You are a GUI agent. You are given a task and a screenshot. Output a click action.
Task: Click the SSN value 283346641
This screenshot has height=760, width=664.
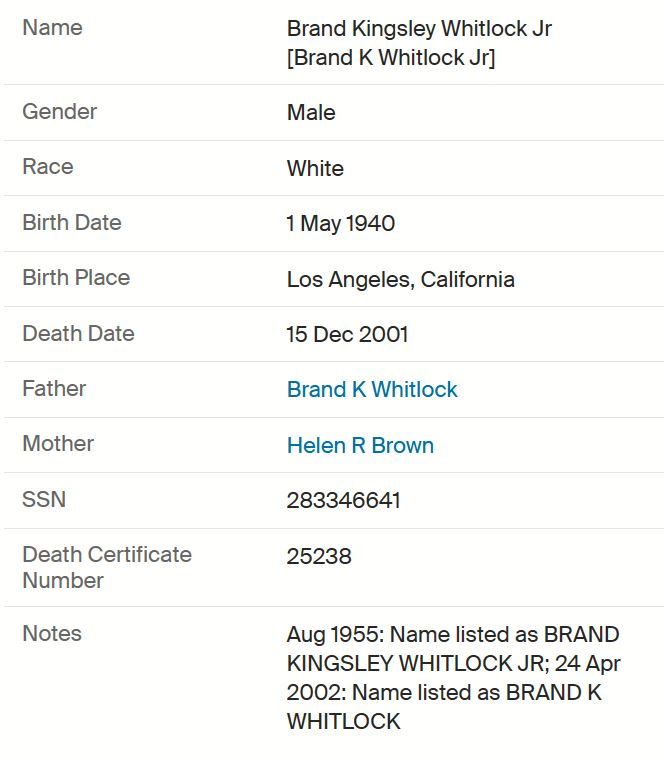343,501
